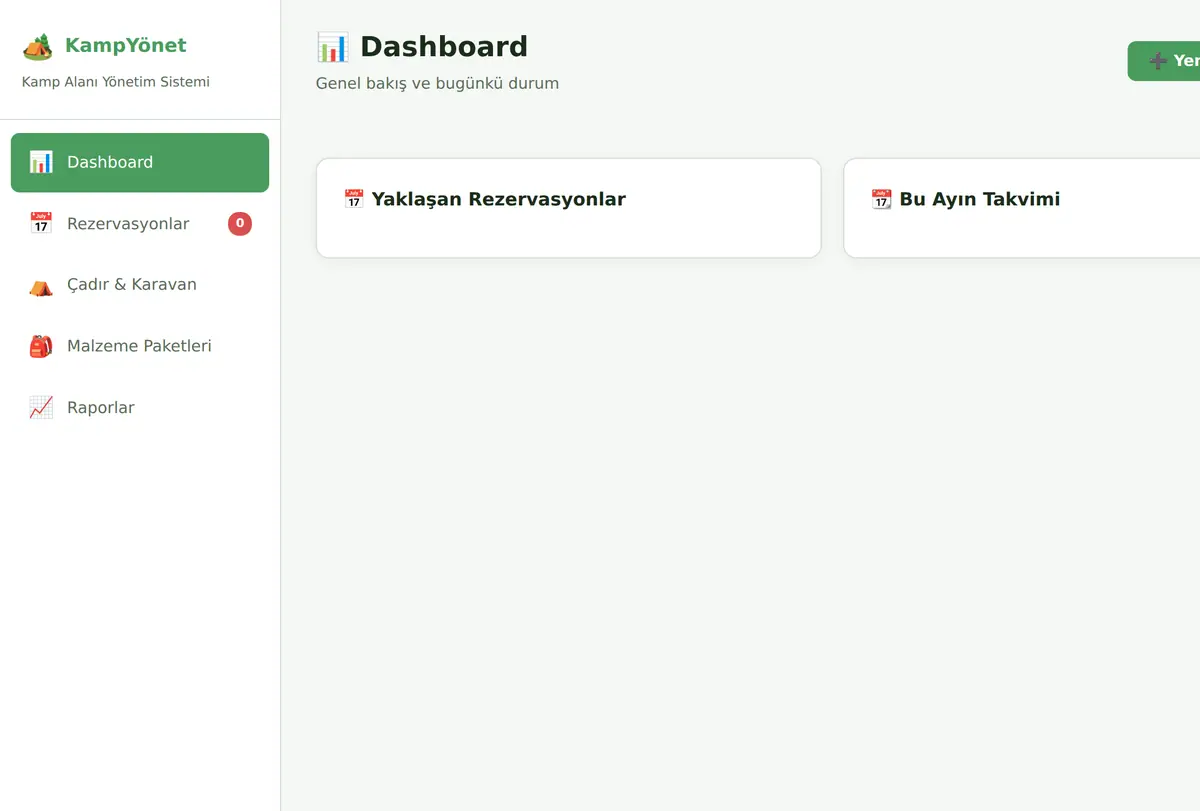Click the 'Kamp Alanı Yönetim Sistemi' tagline
Viewport: 1200px width, 811px height.
(116, 82)
